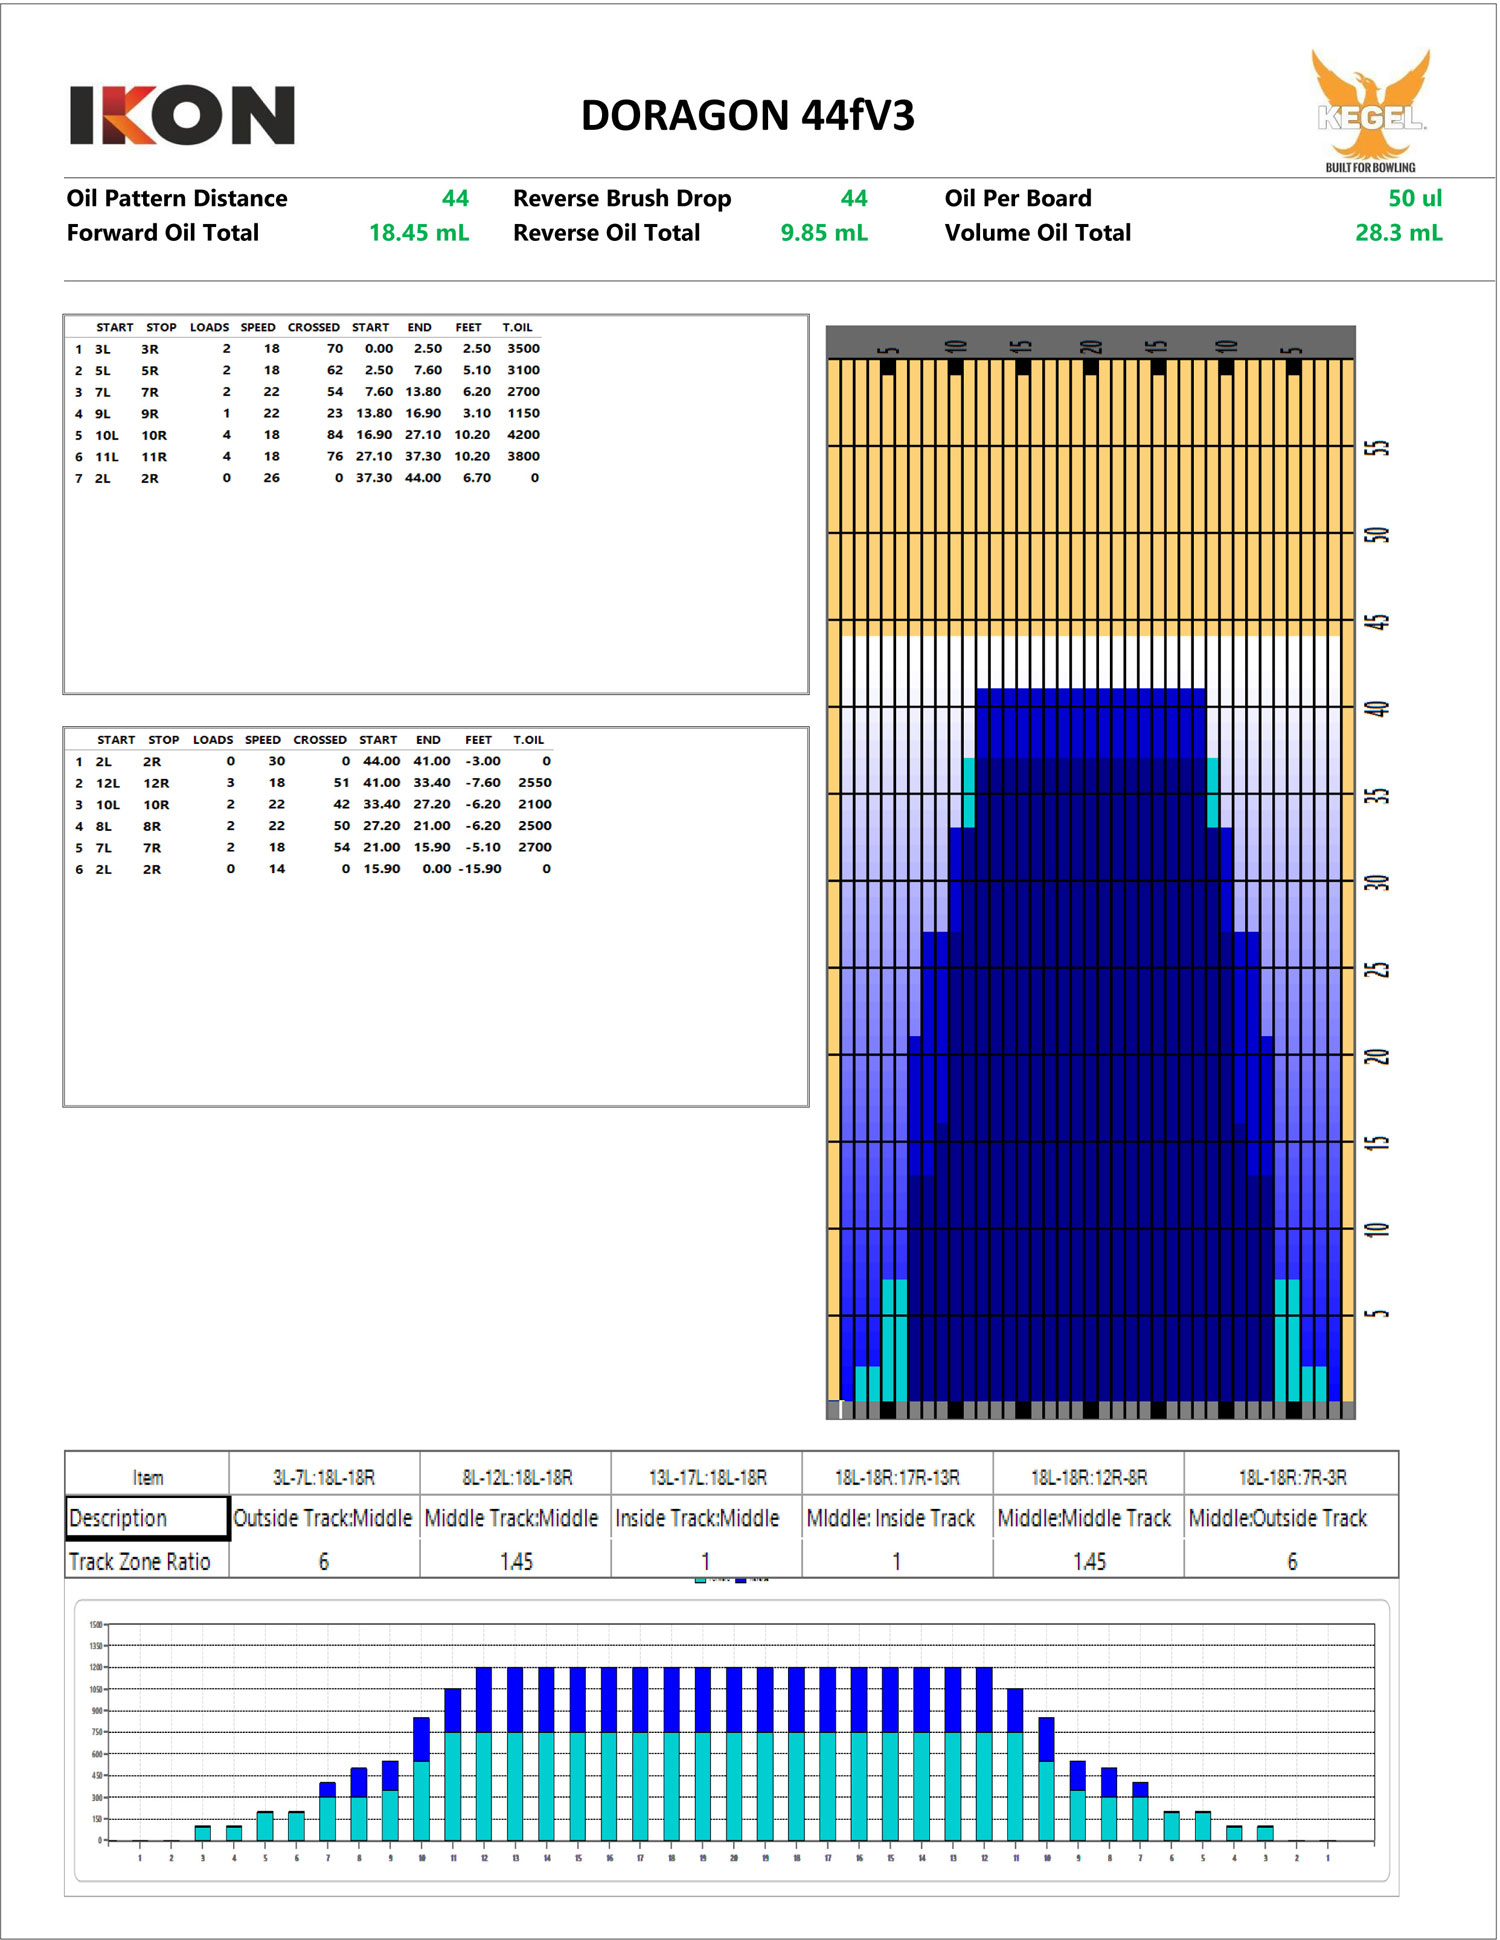Click the 12L start cell
This screenshot has height=1940, width=1500.
[108, 784]
